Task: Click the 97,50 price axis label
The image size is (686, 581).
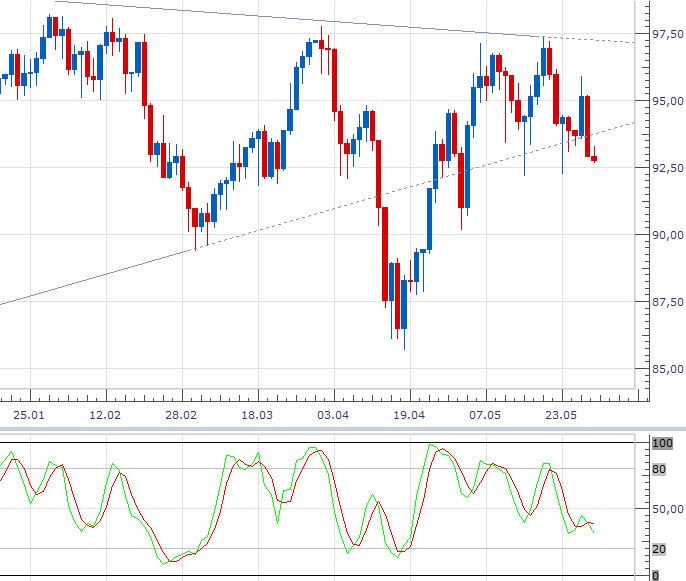Action: pos(668,34)
